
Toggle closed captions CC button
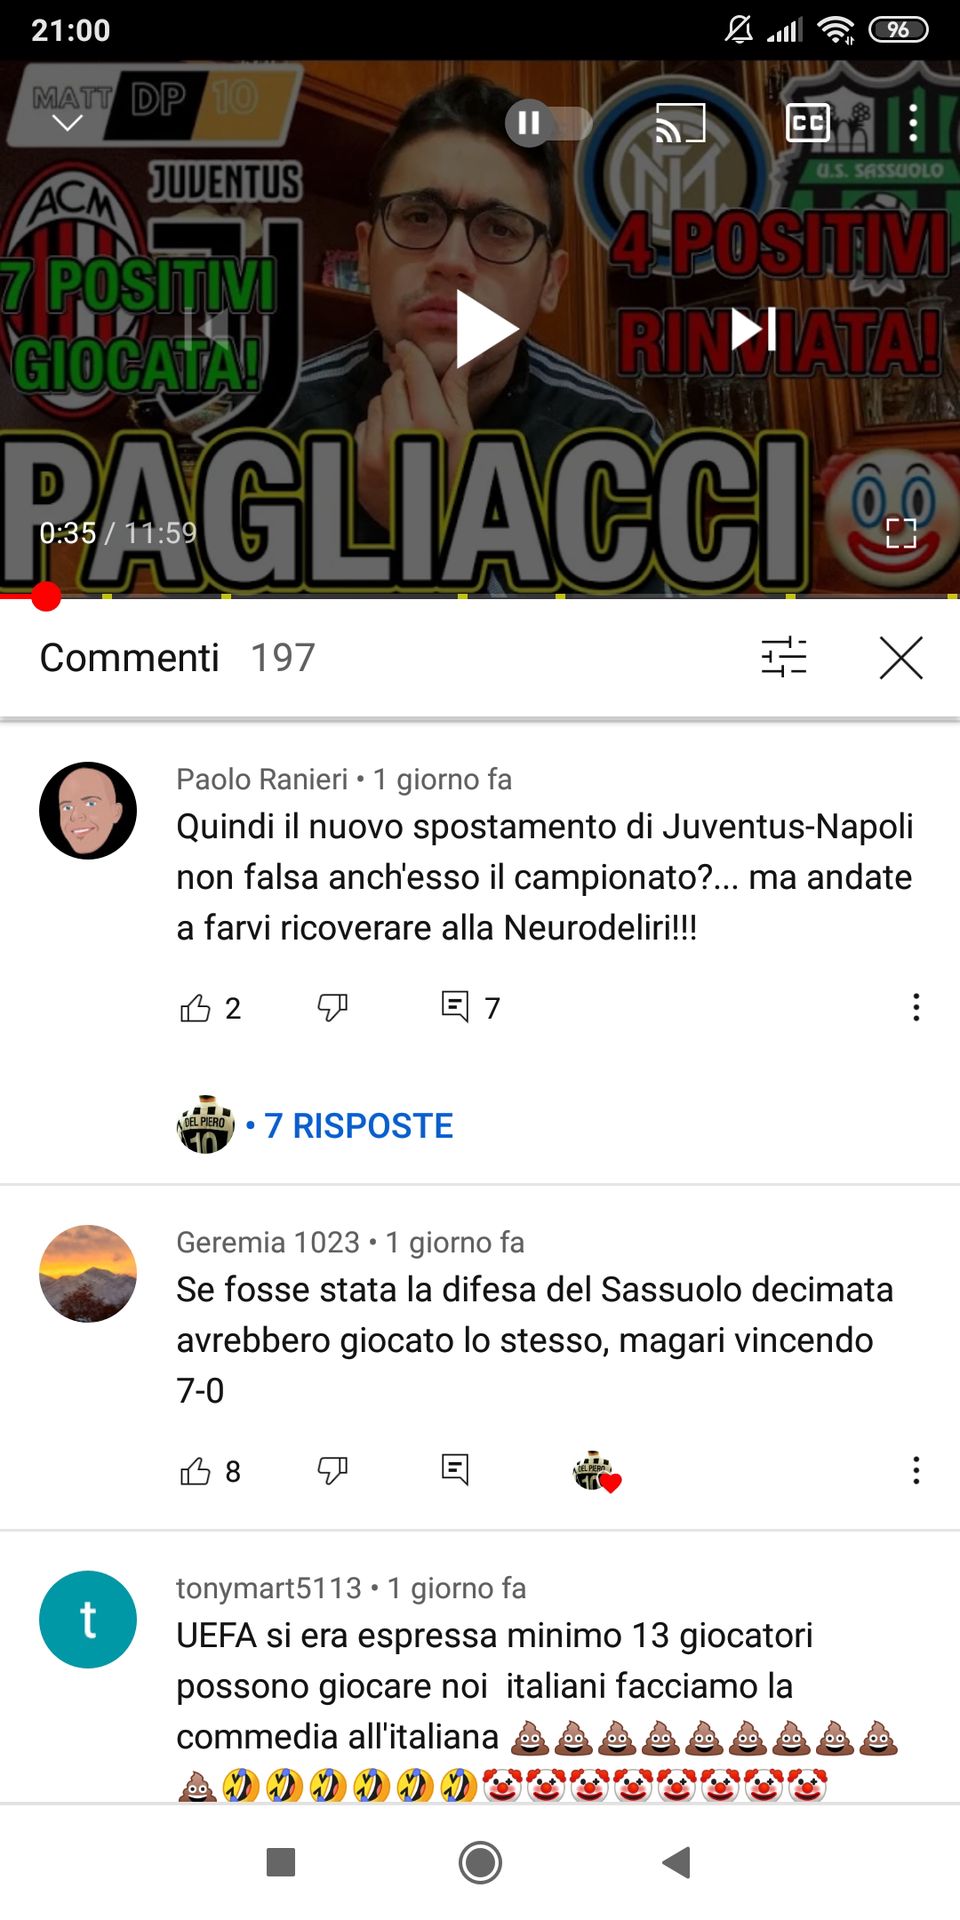[x=808, y=123]
